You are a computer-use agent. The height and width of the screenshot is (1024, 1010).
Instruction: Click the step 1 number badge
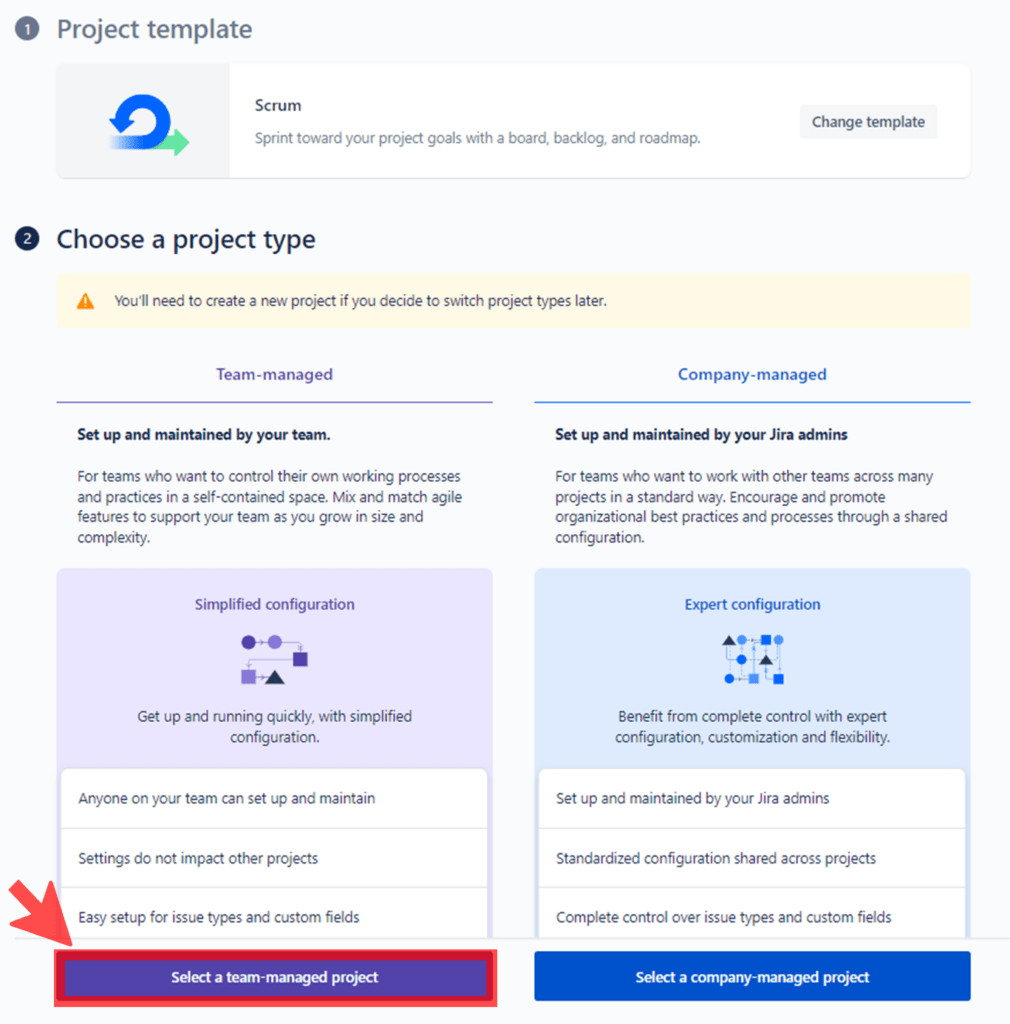point(28,29)
